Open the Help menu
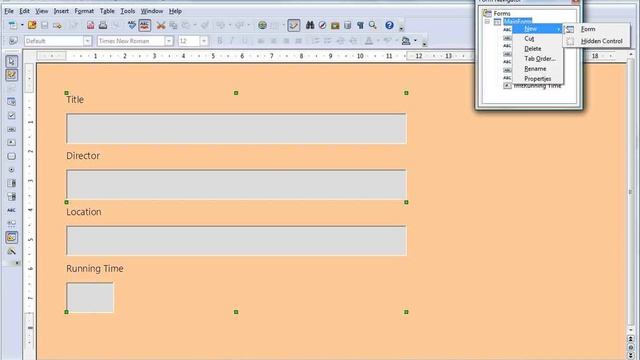The image size is (640, 360). pyautogui.click(x=175, y=11)
